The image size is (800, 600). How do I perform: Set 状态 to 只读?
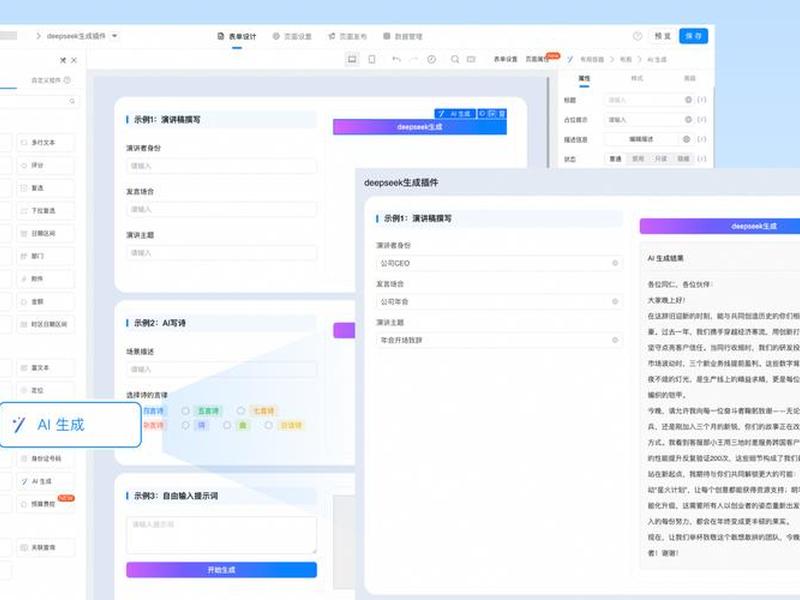click(661, 159)
